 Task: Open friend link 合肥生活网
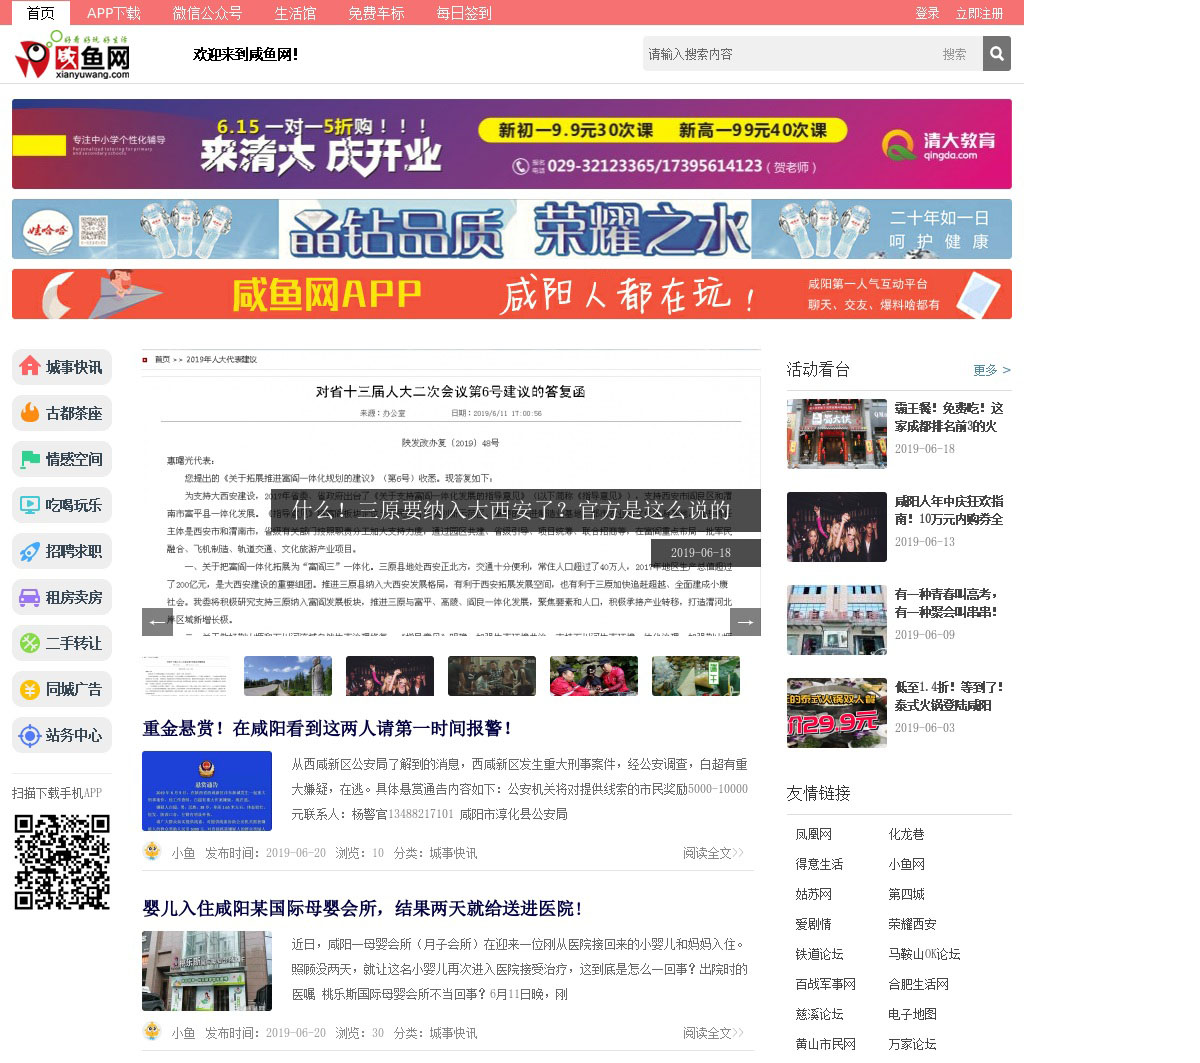coord(919,984)
